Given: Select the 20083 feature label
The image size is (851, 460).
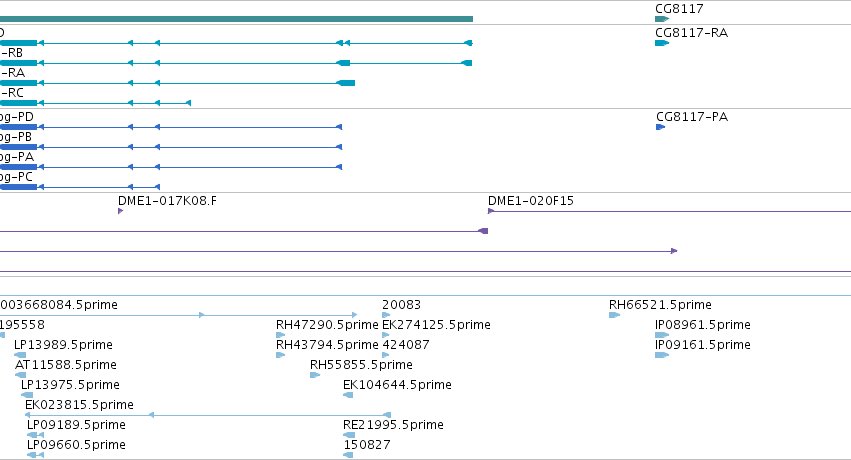Looking at the screenshot, I should (x=402, y=305).
